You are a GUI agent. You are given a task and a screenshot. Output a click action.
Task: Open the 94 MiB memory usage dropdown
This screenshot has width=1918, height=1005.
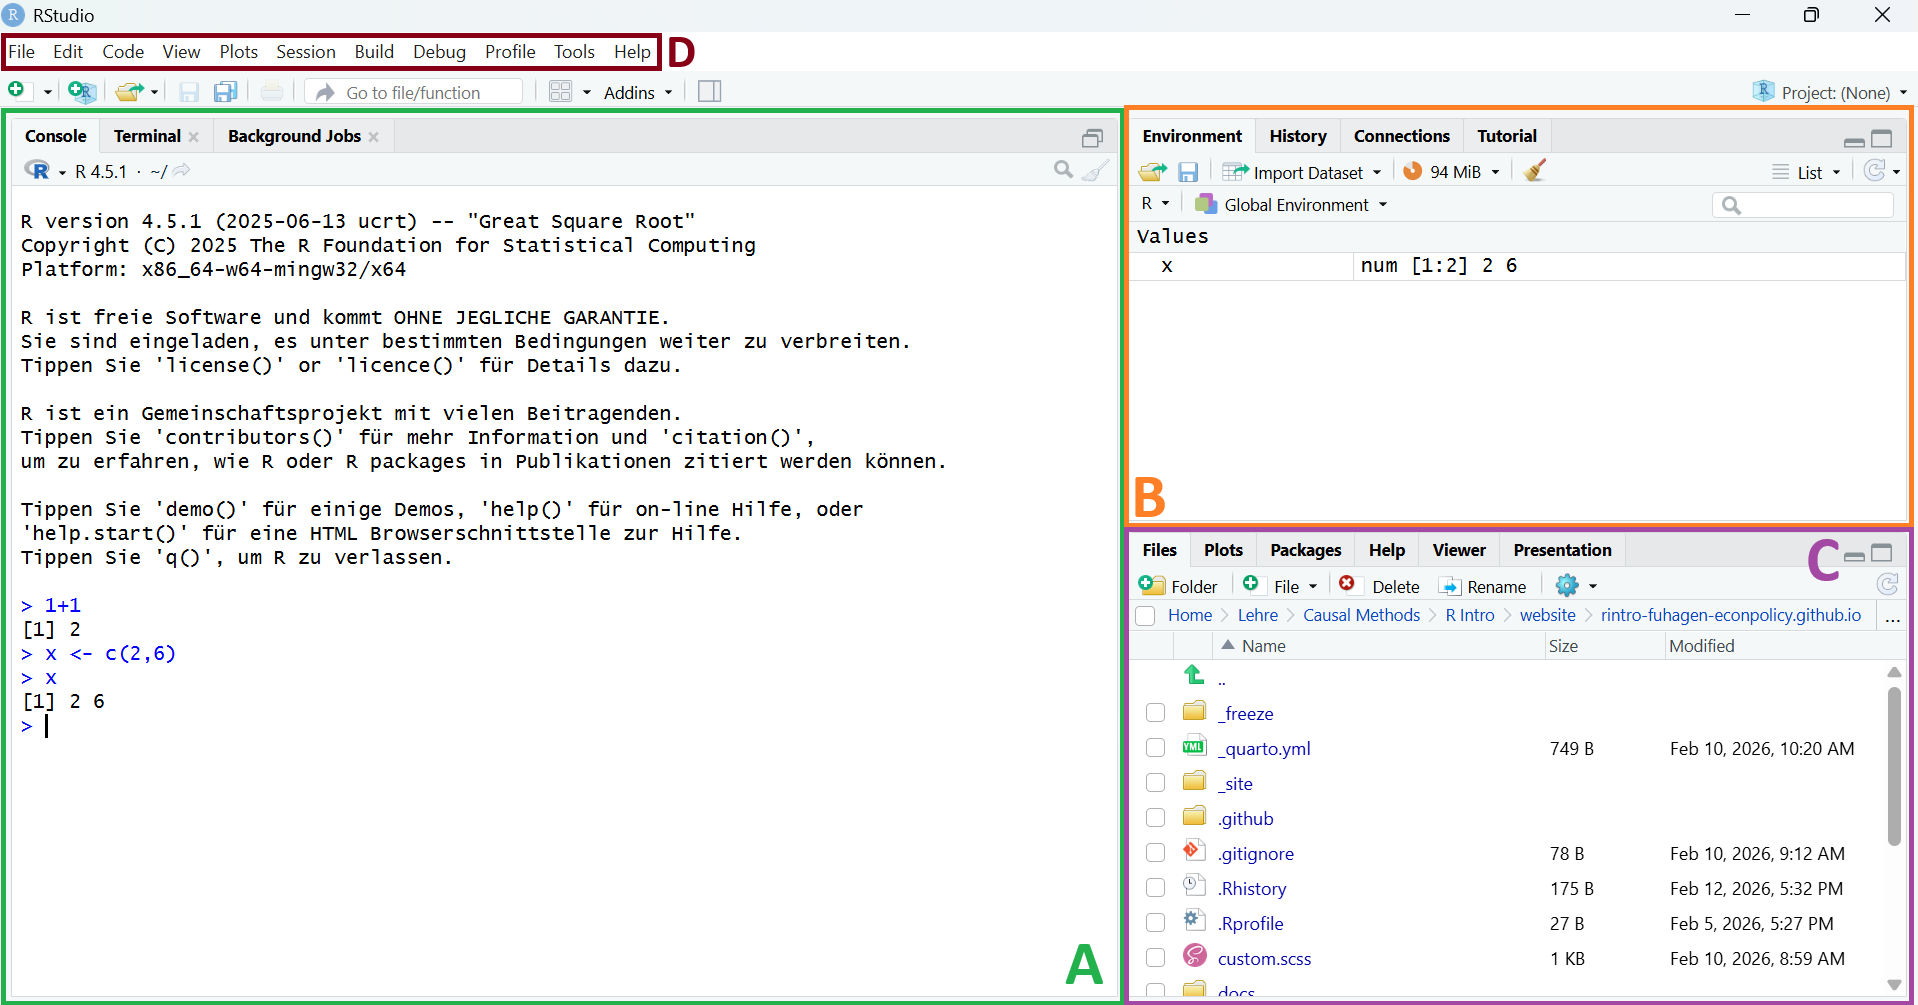click(1451, 172)
